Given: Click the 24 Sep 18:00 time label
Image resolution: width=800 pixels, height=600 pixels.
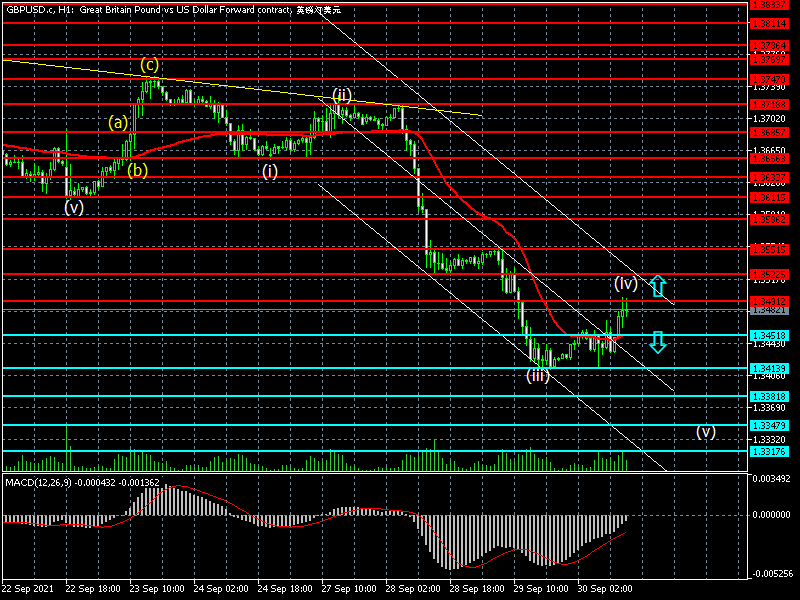Looking at the screenshot, I should 285,589.
